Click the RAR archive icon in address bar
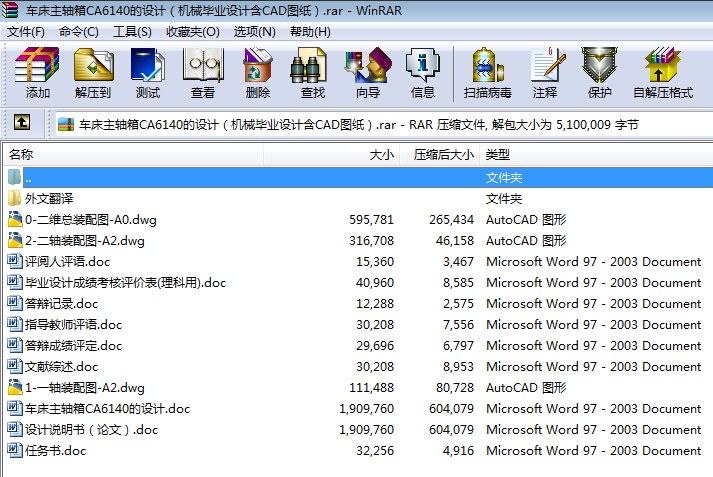Viewport: 713px width, 477px height. click(x=66, y=124)
